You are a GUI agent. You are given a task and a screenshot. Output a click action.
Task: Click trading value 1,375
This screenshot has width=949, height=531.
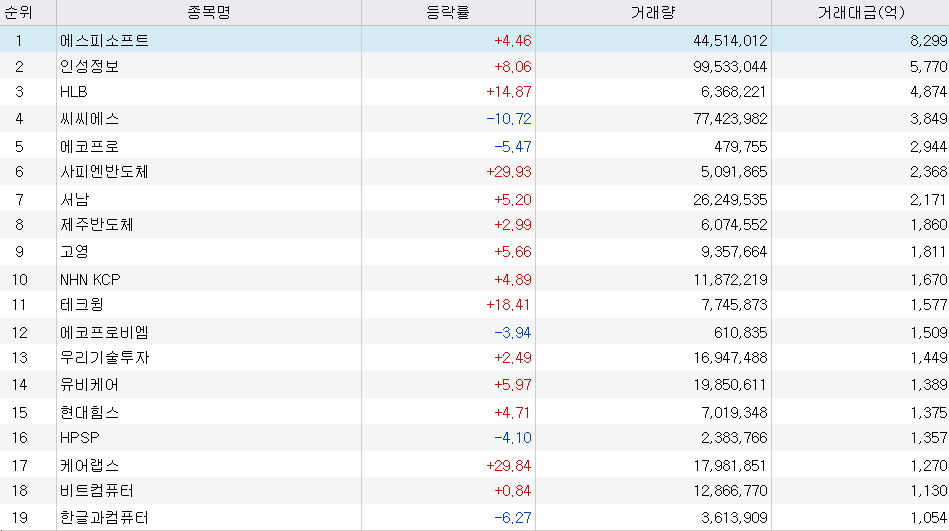pos(928,412)
